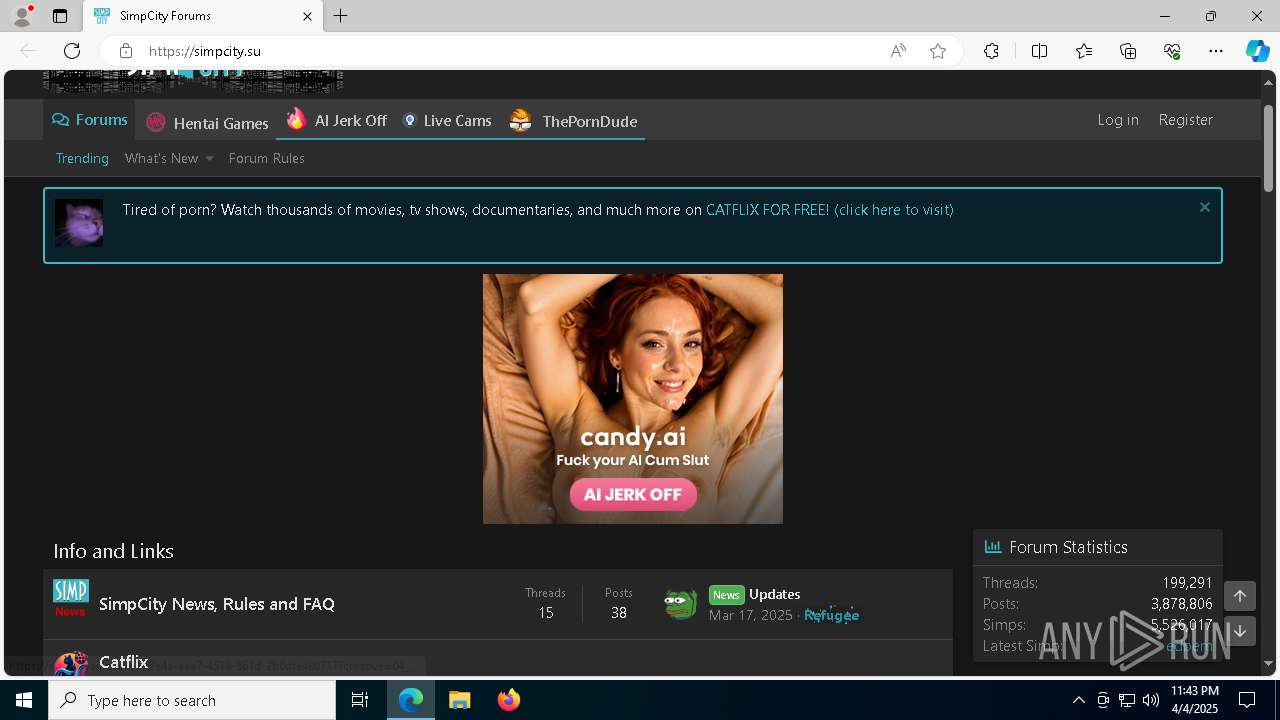Viewport: 1280px width, 720px height.
Task: Open the Catflix forum link
Action: [123, 662]
